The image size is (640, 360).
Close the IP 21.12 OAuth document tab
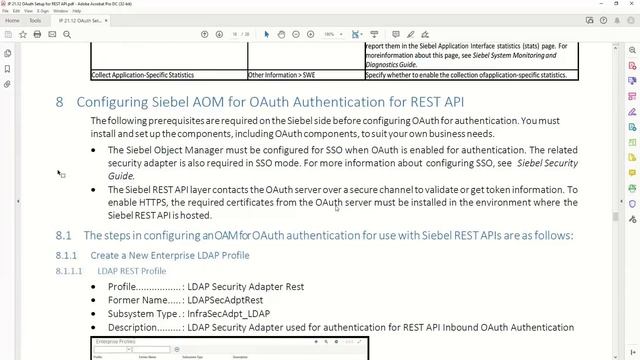pyautogui.click(x=106, y=20)
